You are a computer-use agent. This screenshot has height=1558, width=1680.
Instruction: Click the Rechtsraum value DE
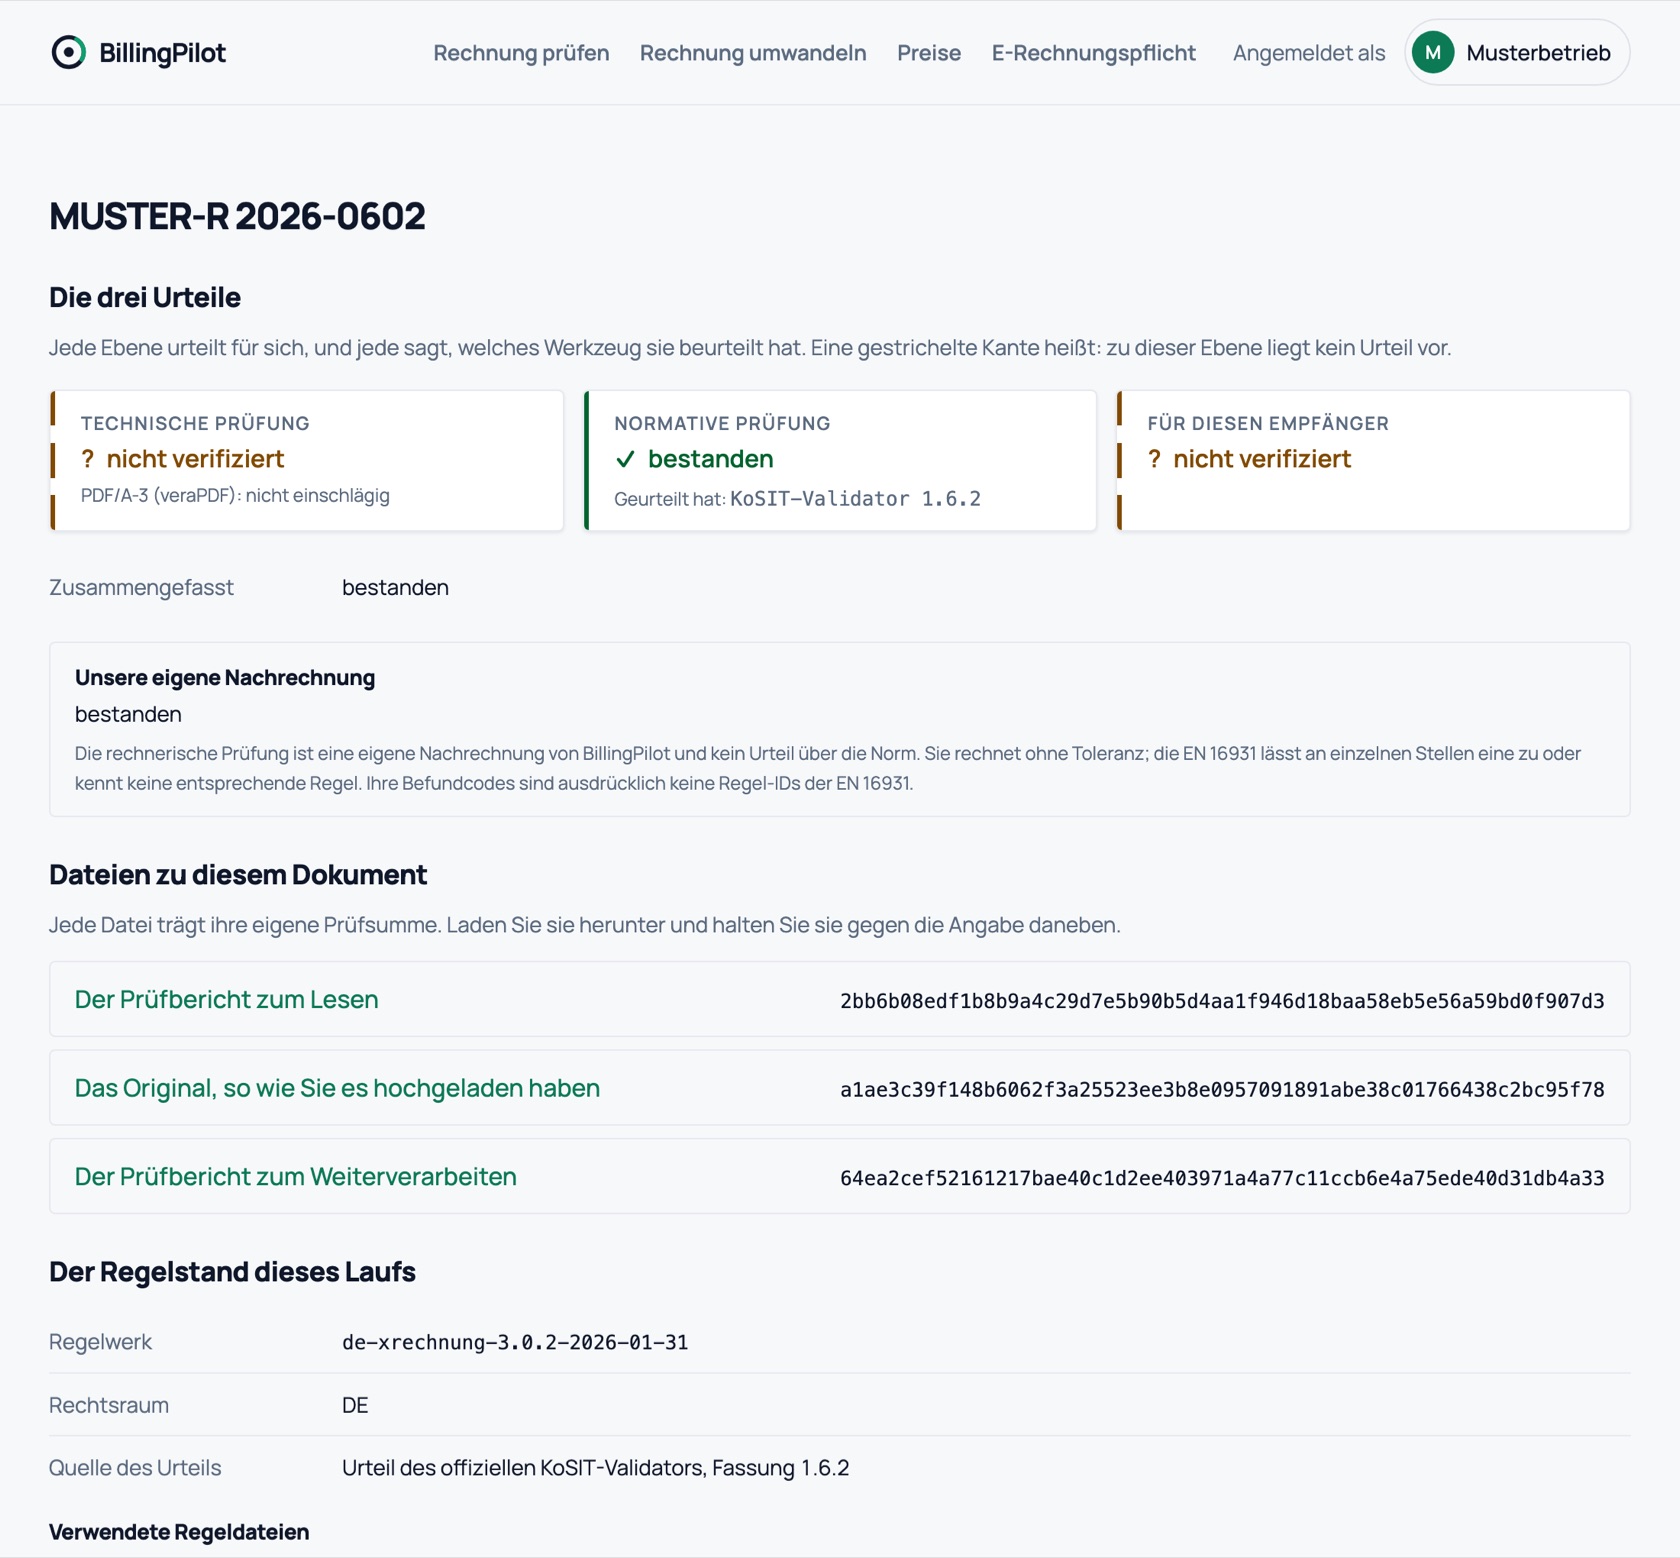355,1405
